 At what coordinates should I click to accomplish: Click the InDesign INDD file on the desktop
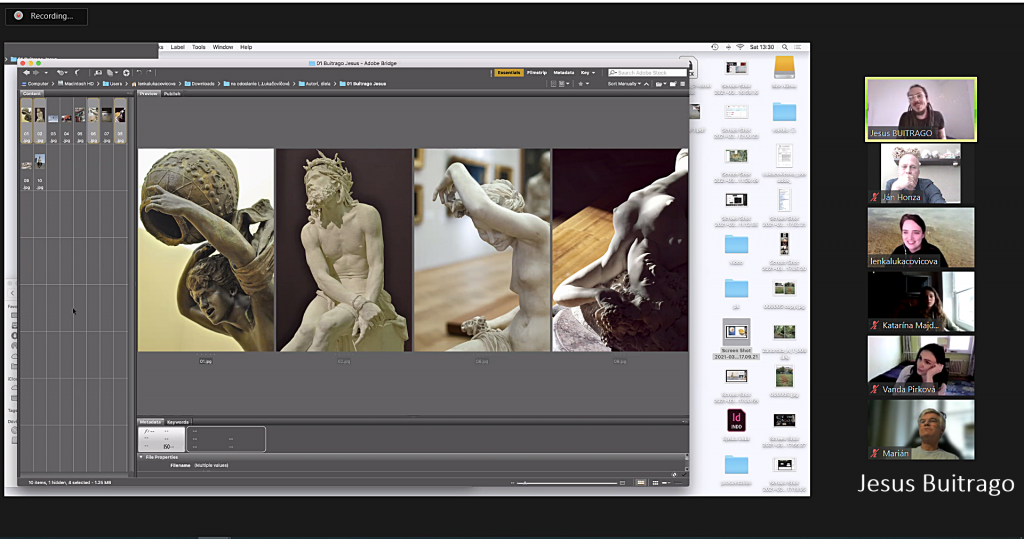(736, 420)
